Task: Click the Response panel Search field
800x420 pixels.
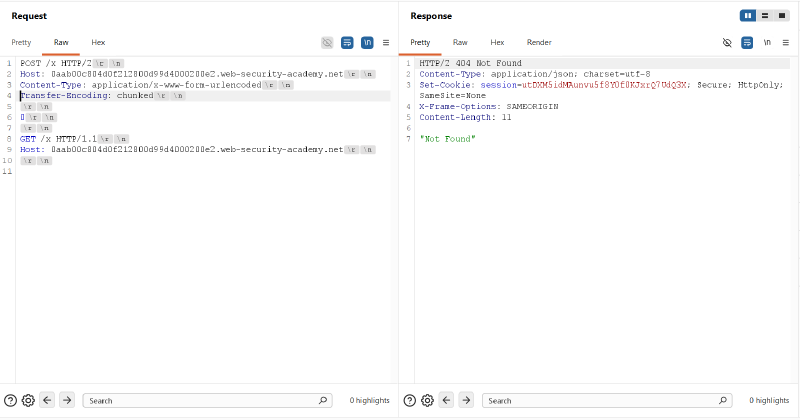Action: 607,401
